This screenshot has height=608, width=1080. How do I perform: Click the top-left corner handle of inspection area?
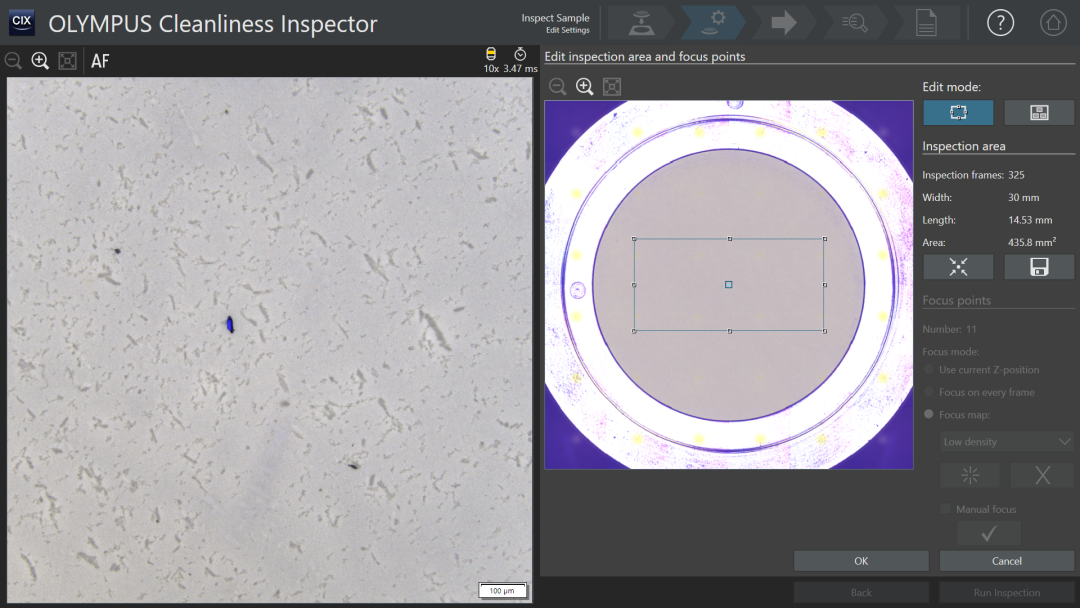634,239
